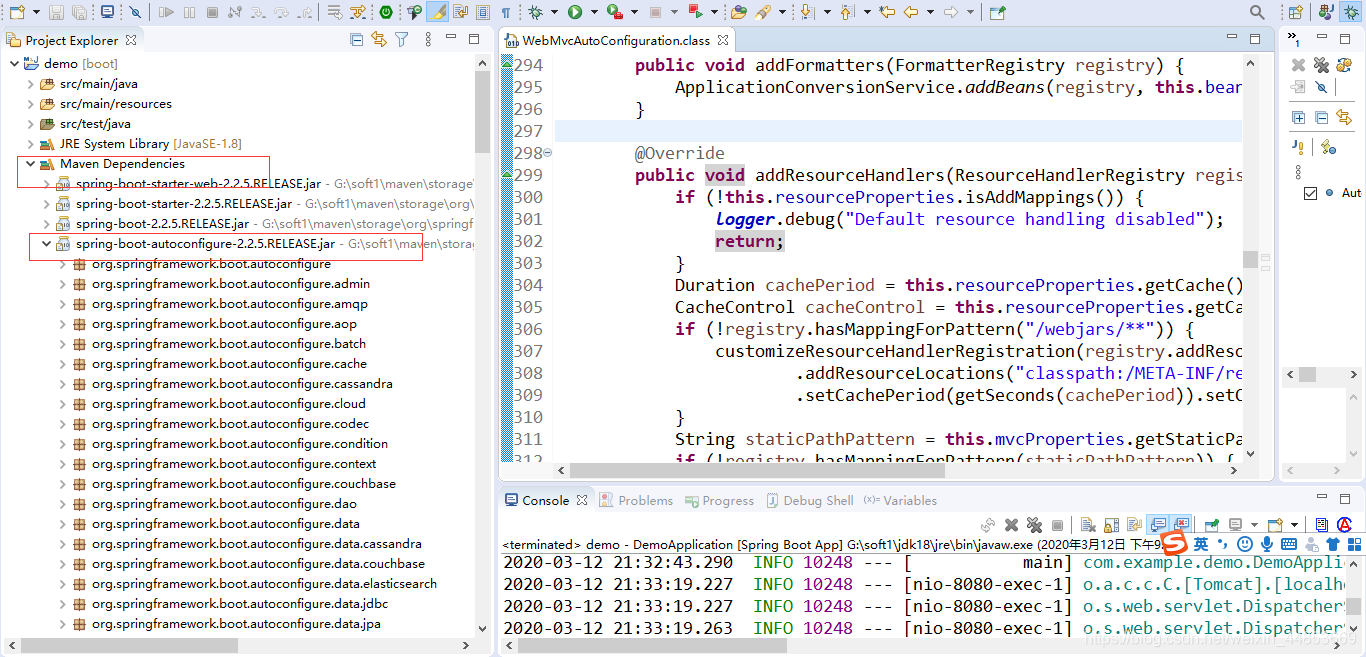Click the green Run toolbar button
This screenshot has width=1366, height=657.
click(x=575, y=12)
